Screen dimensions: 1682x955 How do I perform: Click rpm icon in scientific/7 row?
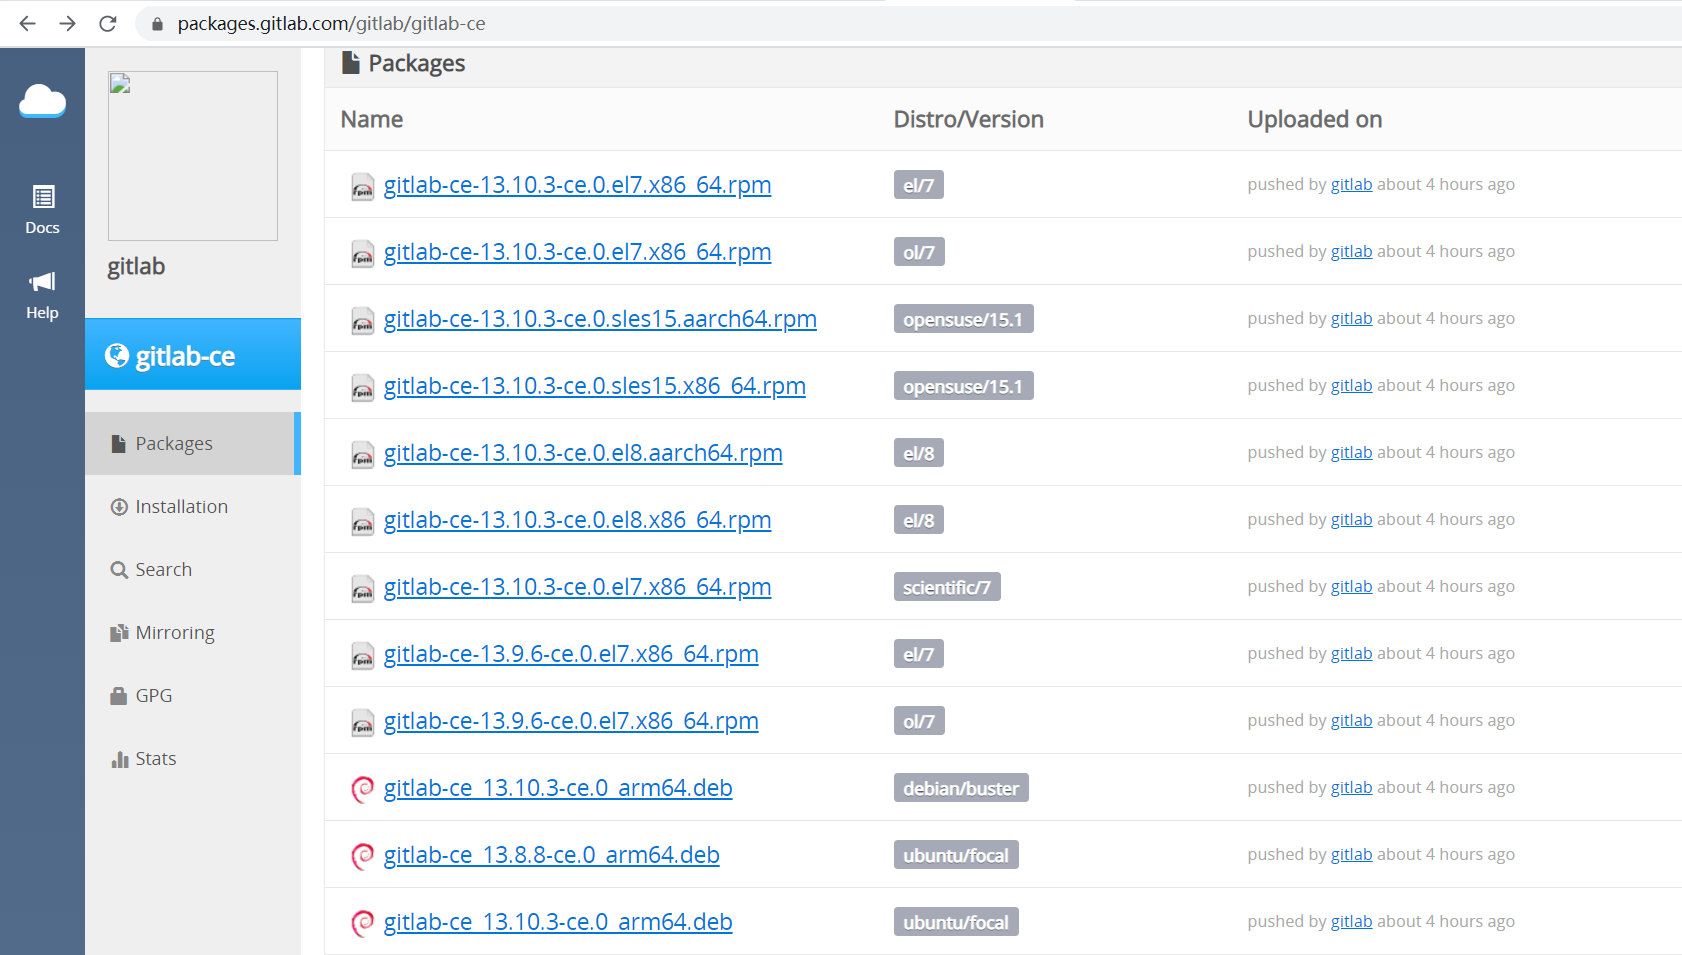pyautogui.click(x=362, y=589)
